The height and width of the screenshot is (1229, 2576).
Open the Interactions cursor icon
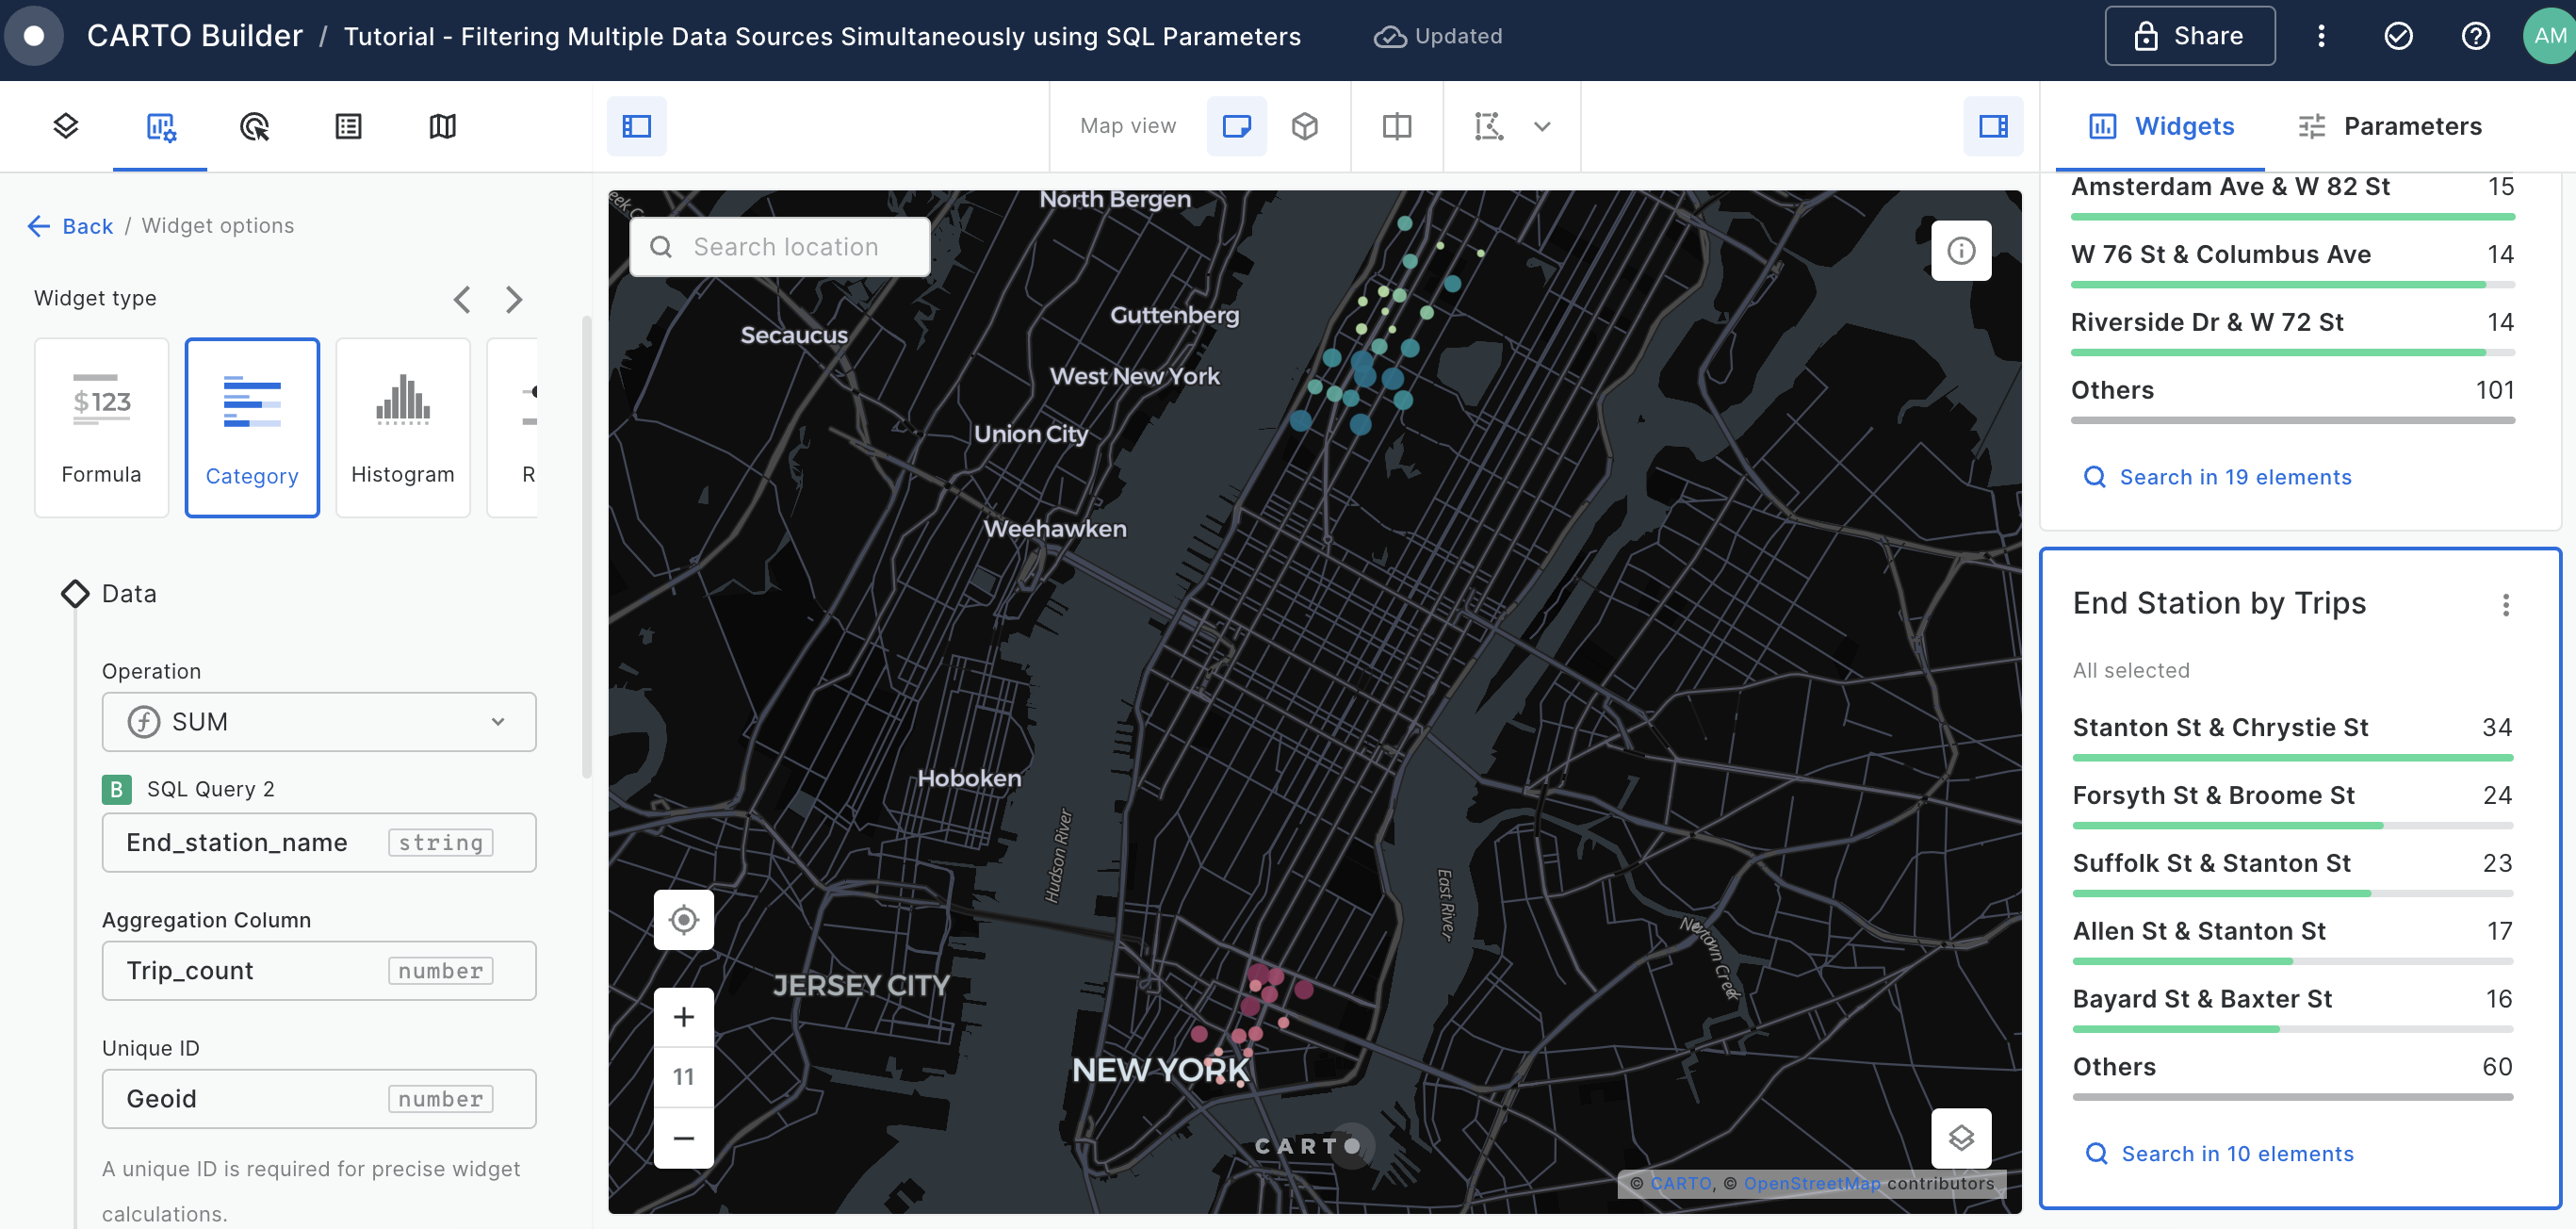(x=254, y=126)
